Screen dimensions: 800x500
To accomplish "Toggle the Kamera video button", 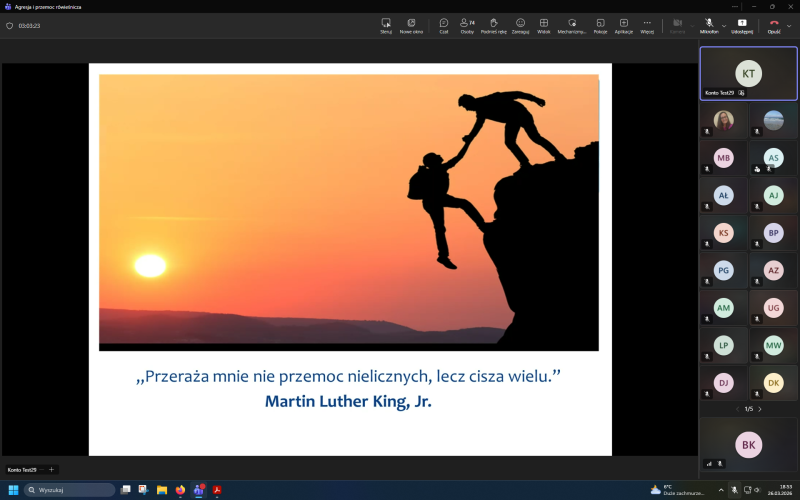I will (x=677, y=25).
